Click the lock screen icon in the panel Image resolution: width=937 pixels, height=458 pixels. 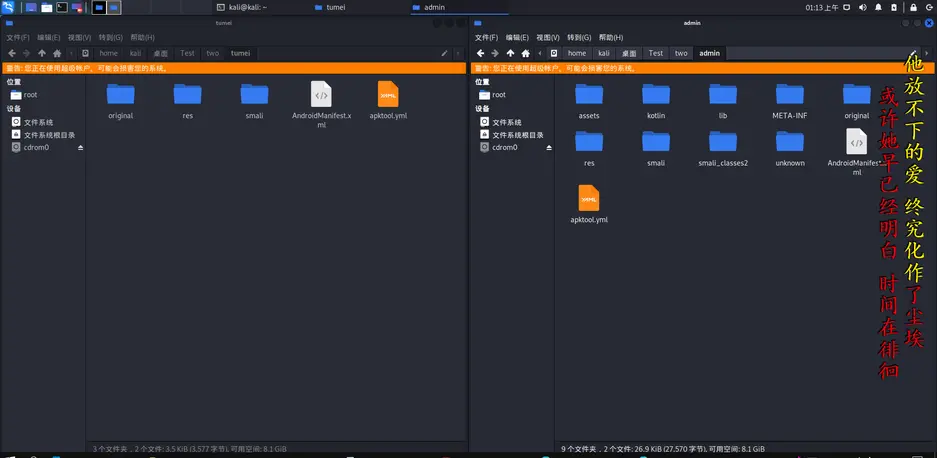(x=913, y=7)
